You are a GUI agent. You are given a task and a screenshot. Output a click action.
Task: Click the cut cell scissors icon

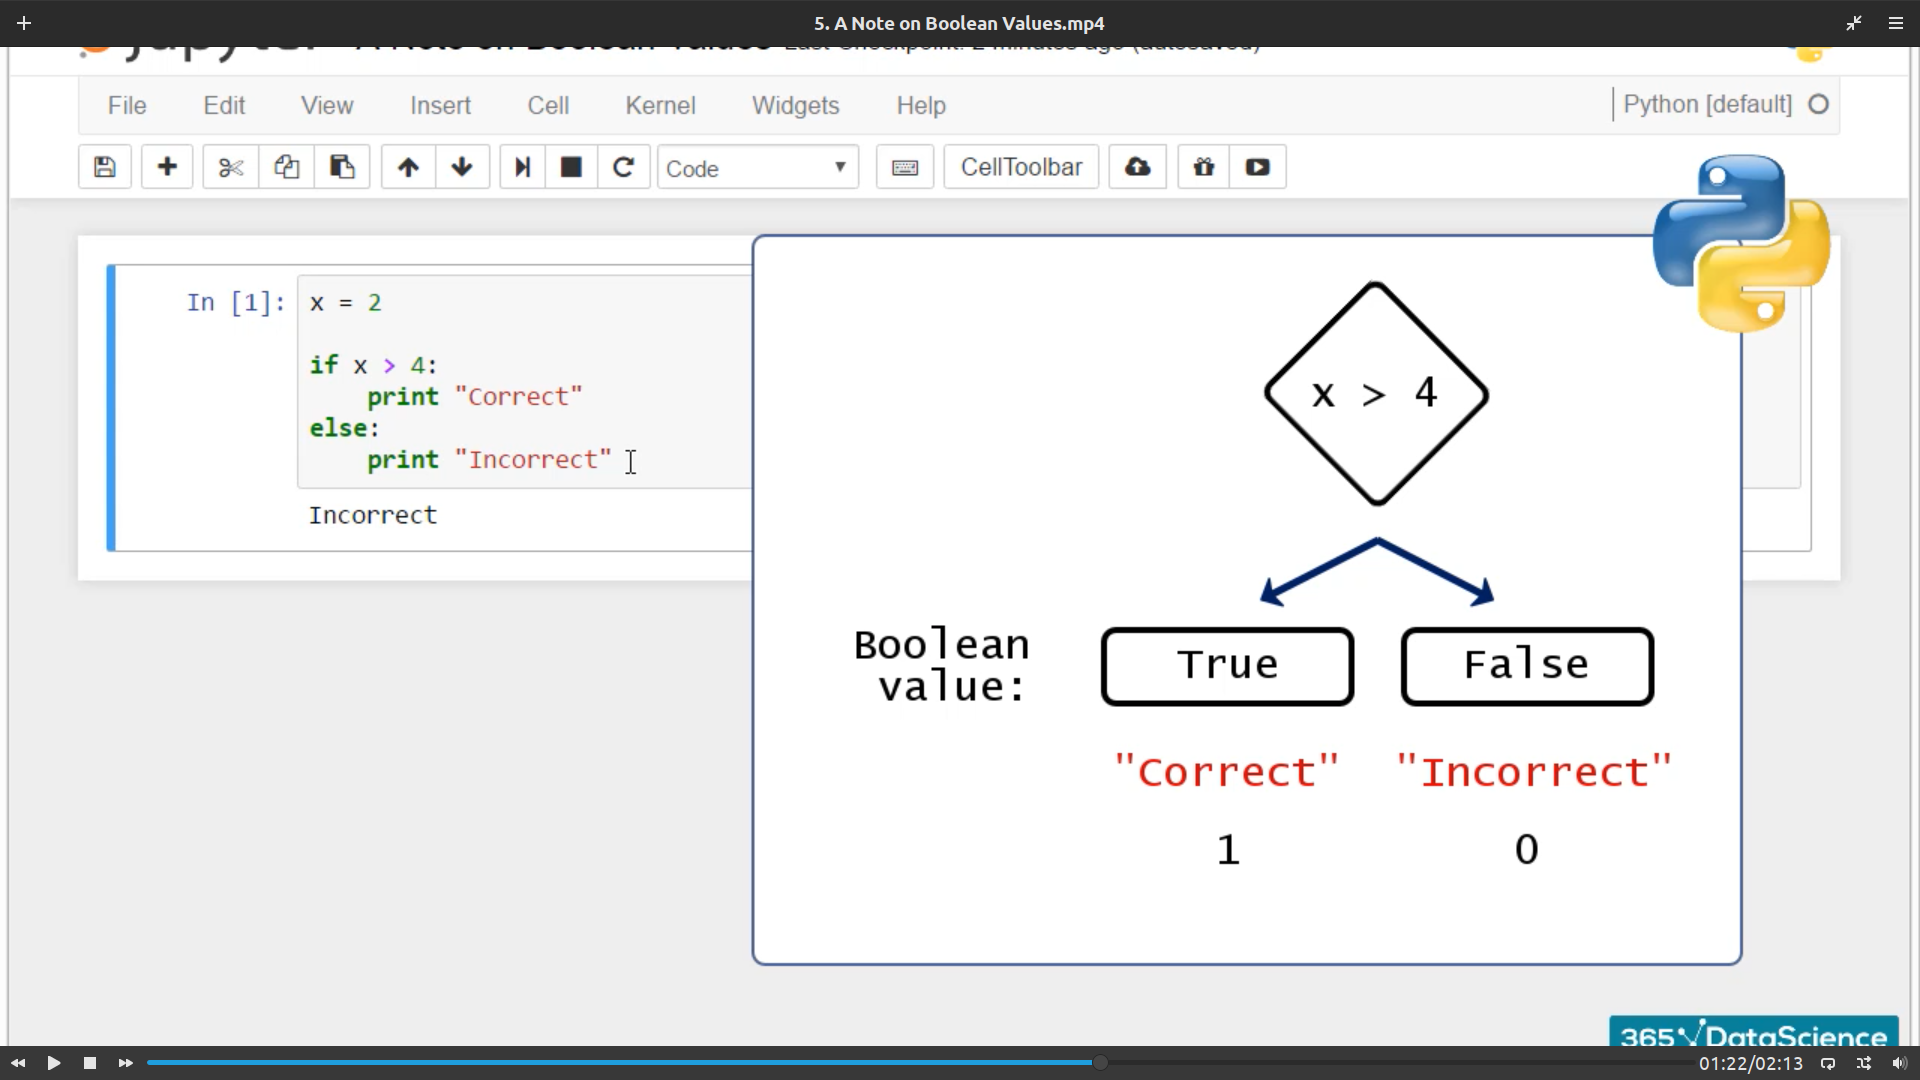[x=231, y=167]
